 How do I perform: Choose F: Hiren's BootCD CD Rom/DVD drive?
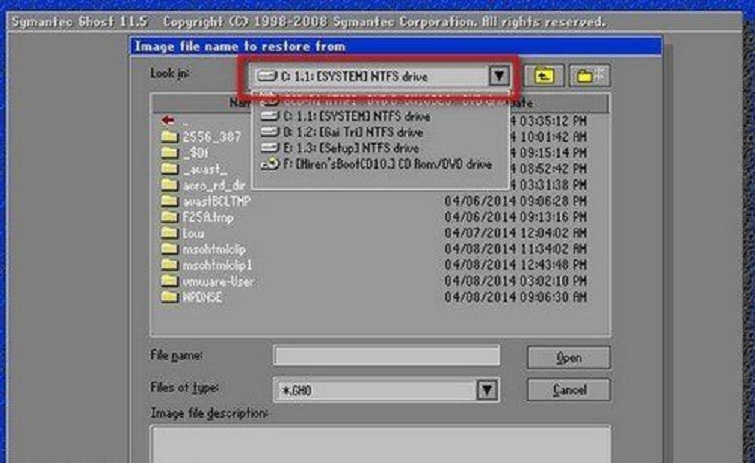click(x=375, y=163)
